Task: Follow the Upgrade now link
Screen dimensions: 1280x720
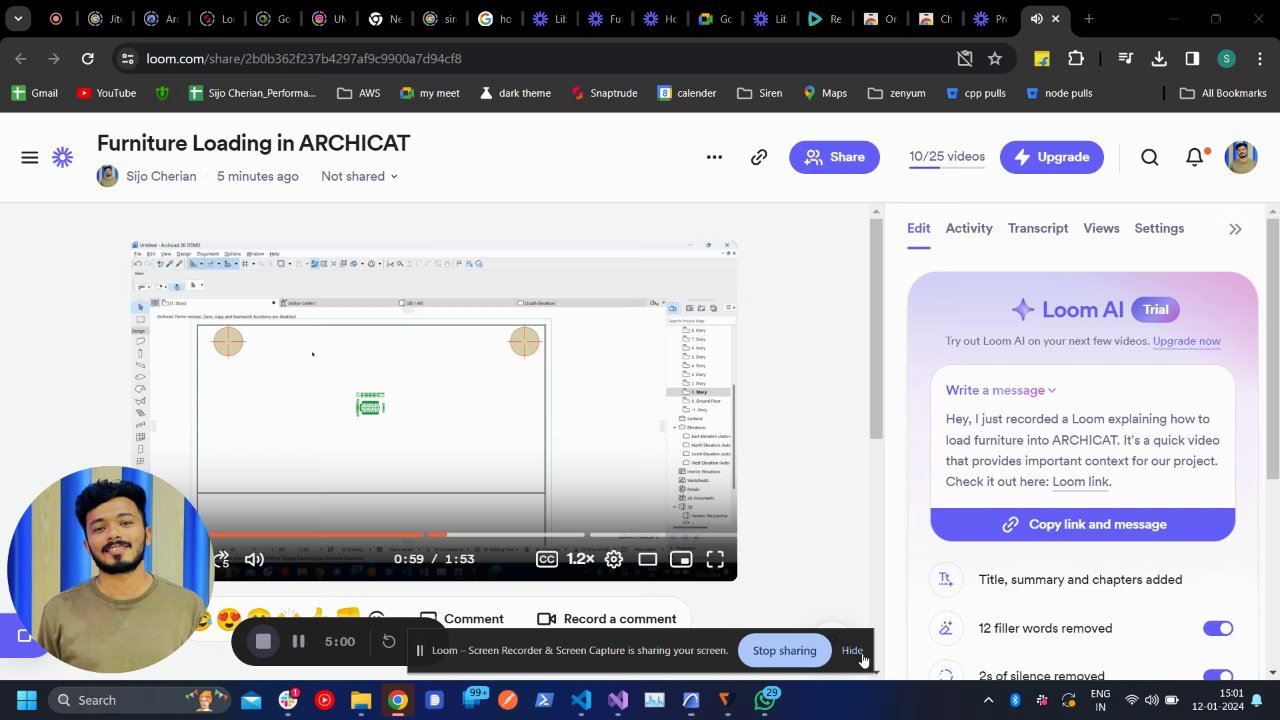Action: 1187,341
